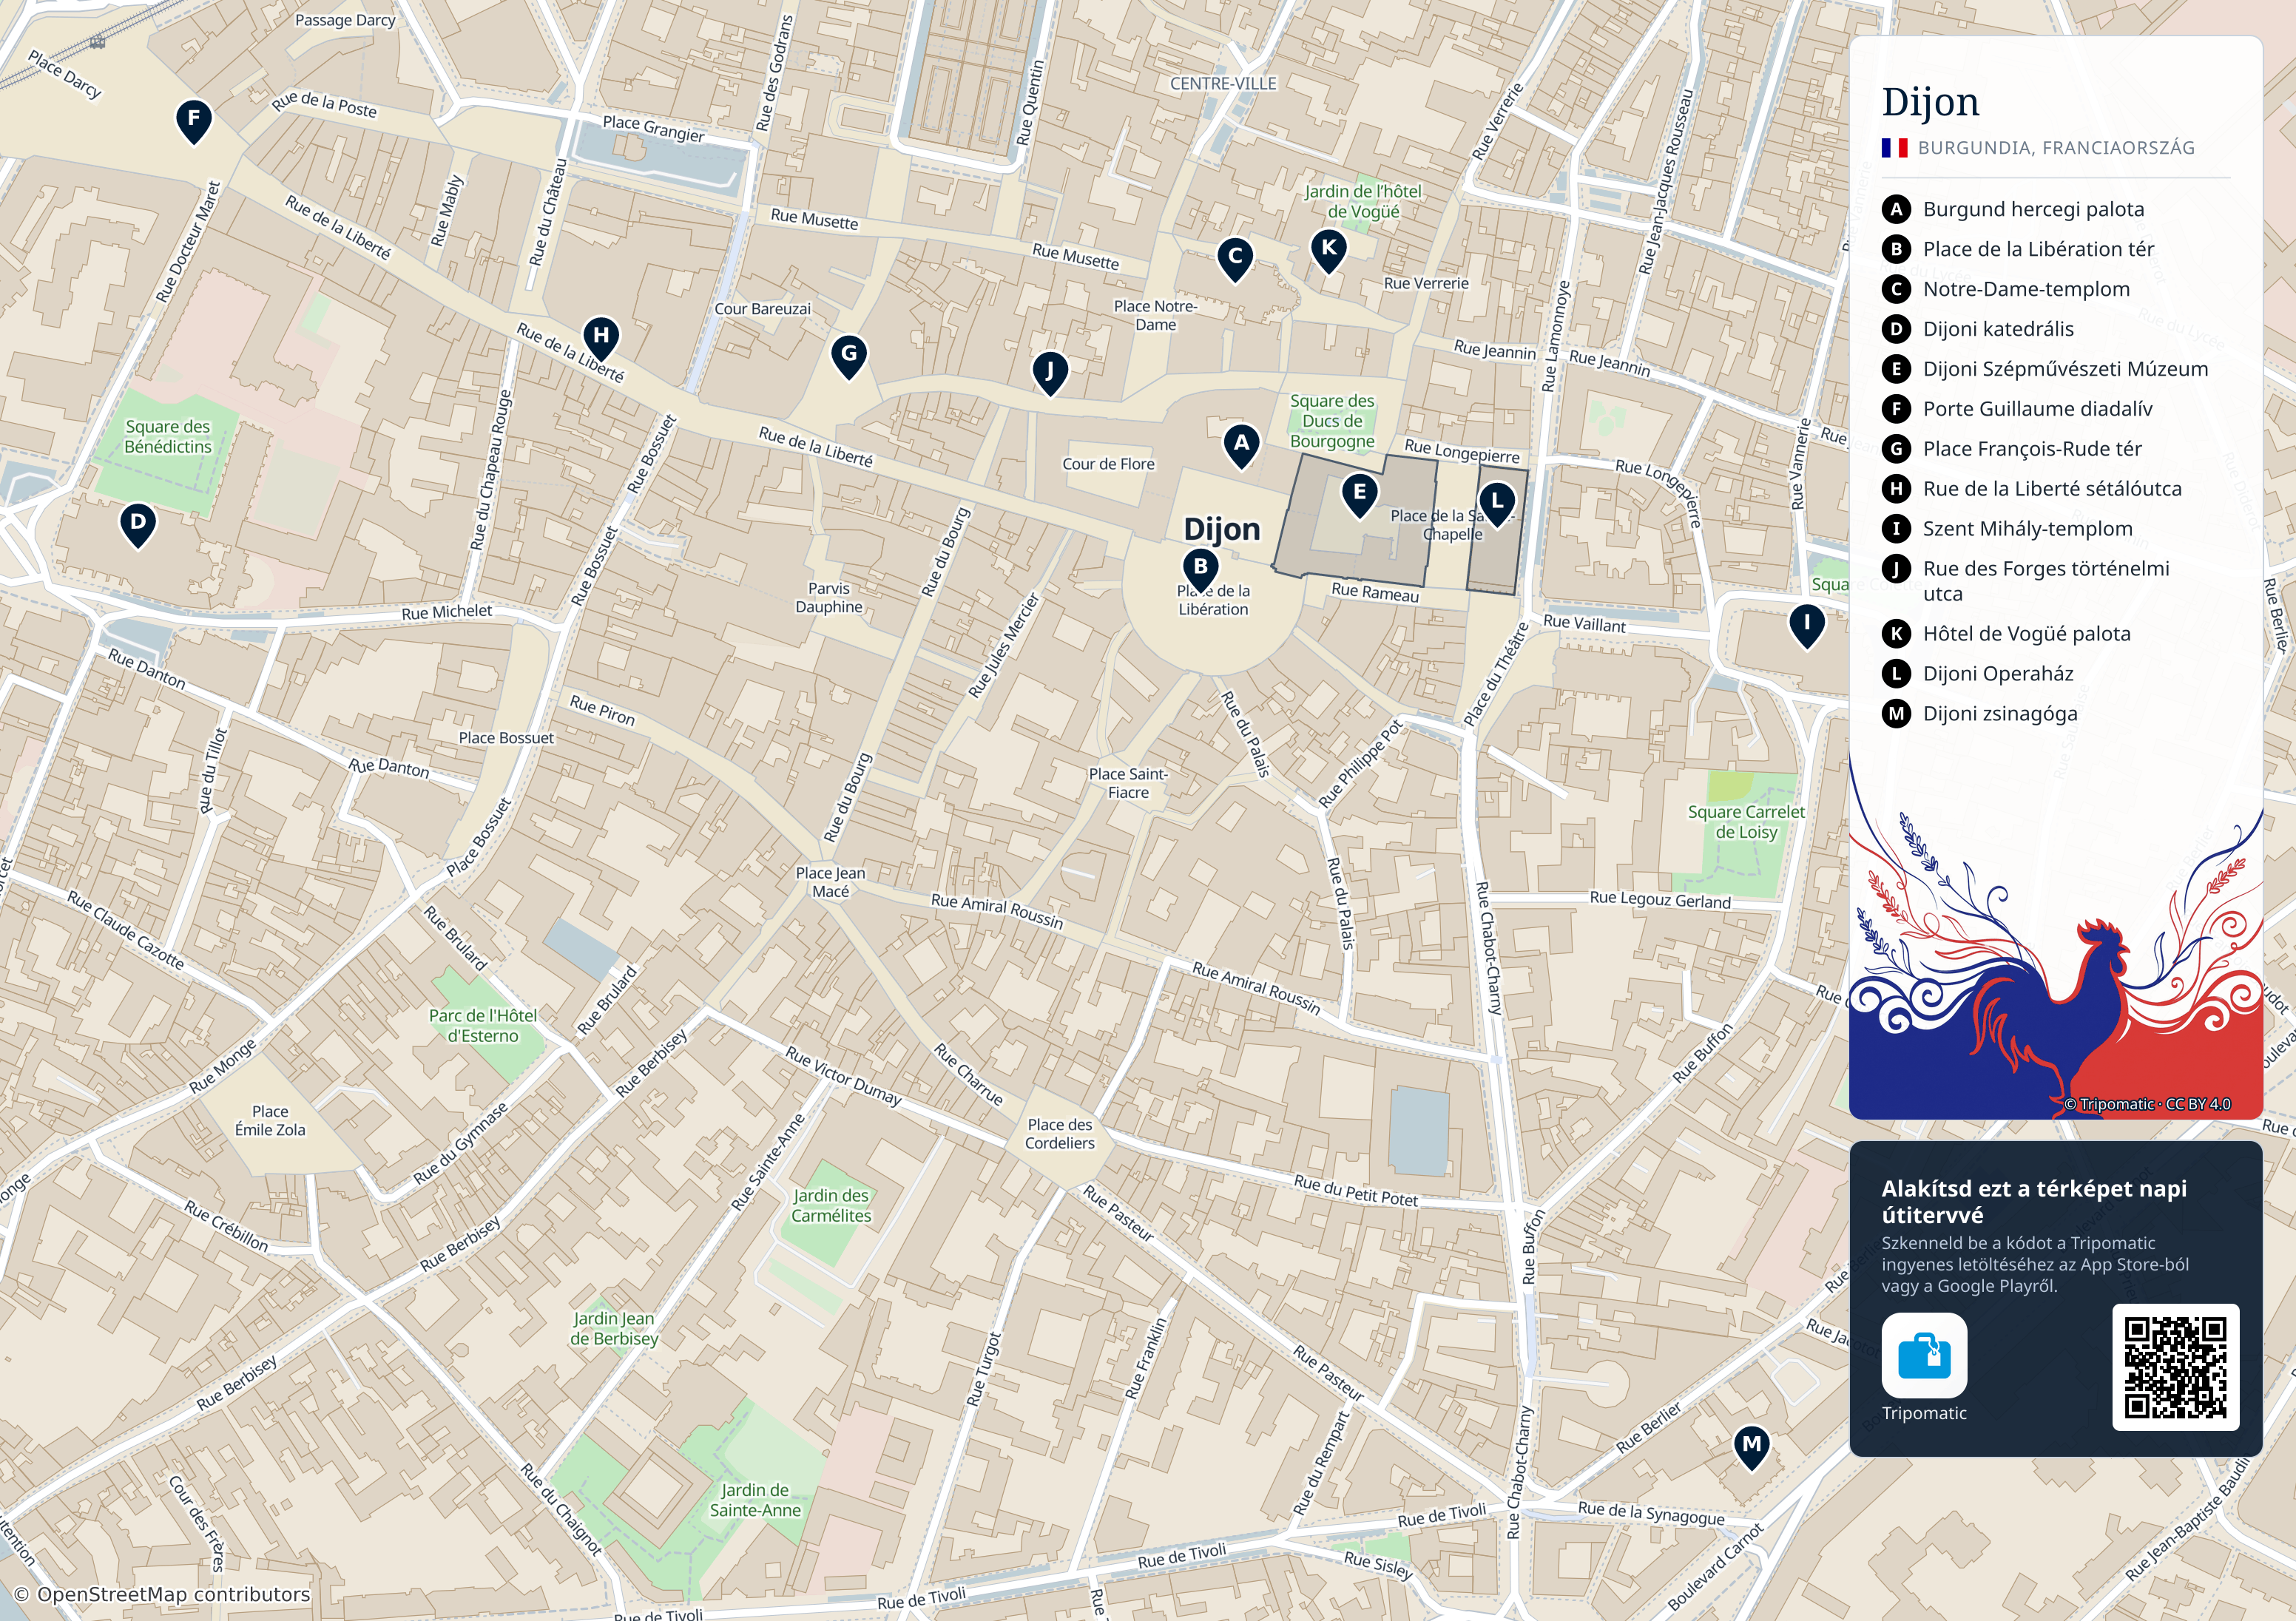The width and height of the screenshot is (2296, 1621).
Task: Click map pin E on the museum building
Action: tap(1359, 496)
